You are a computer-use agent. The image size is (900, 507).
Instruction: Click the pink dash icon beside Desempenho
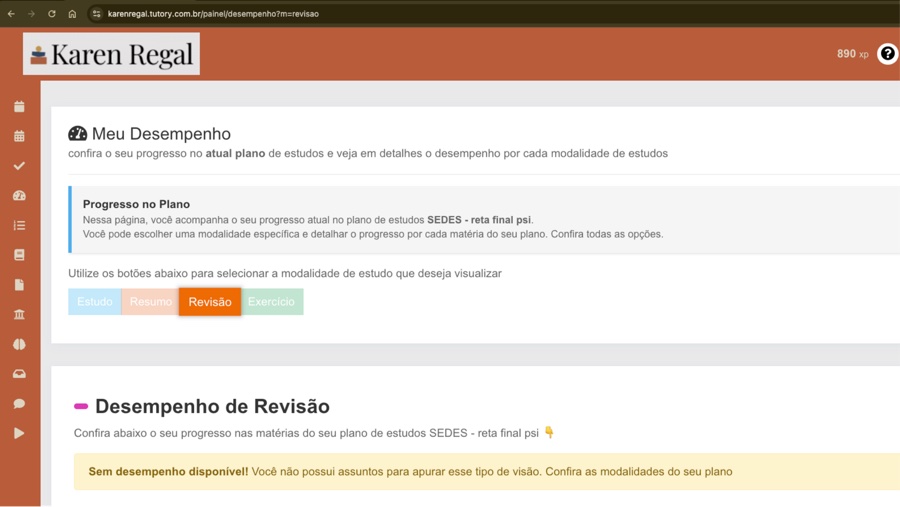click(x=81, y=406)
